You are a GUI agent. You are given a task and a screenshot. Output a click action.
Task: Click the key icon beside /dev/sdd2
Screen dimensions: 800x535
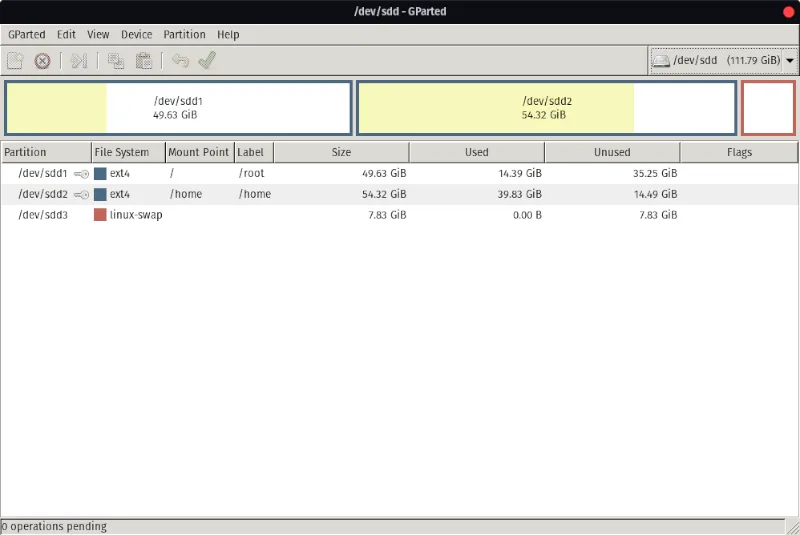[81, 194]
